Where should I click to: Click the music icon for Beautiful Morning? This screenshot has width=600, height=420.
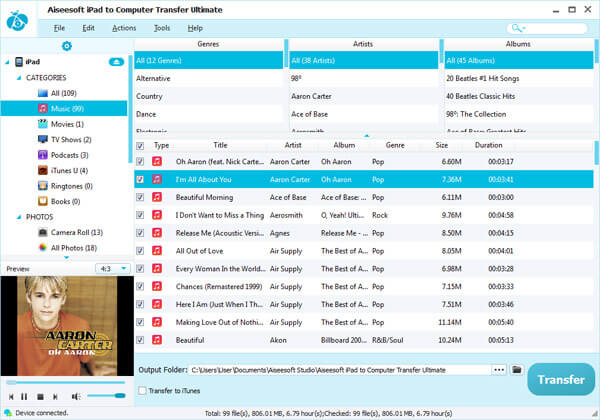coord(157,197)
